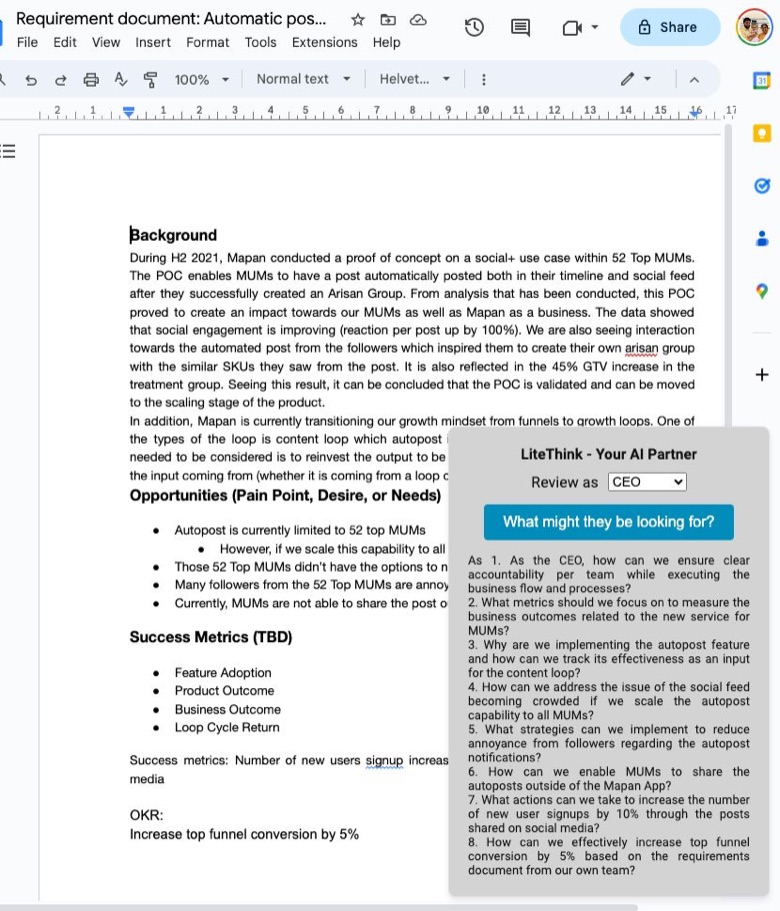Print the document with printer icon
This screenshot has height=911, width=780.
(91, 80)
